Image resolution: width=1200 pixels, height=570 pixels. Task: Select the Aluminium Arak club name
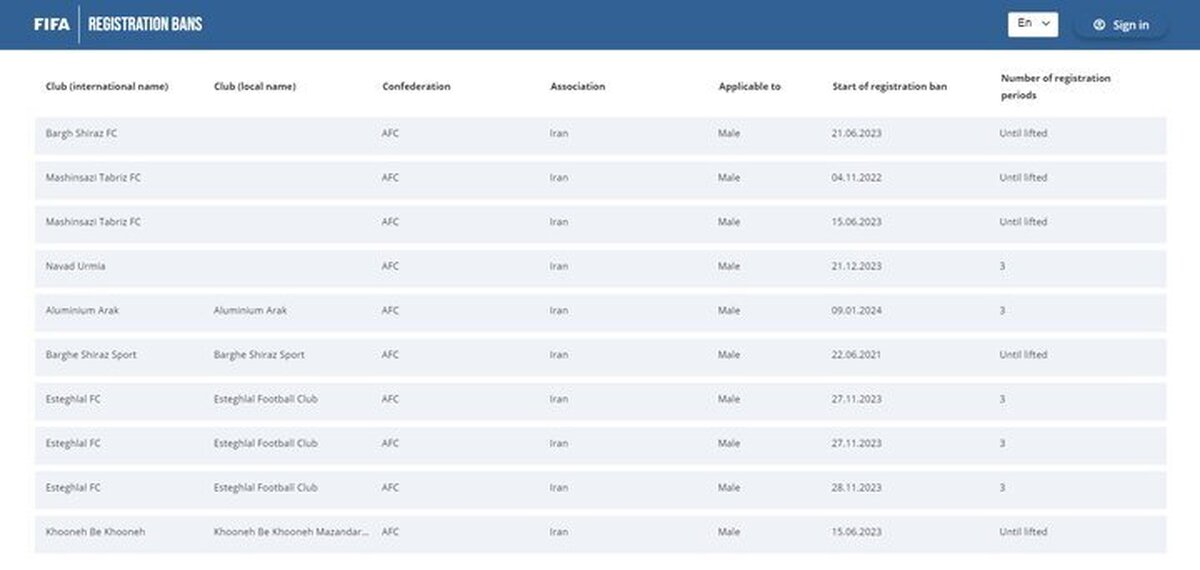click(82, 311)
